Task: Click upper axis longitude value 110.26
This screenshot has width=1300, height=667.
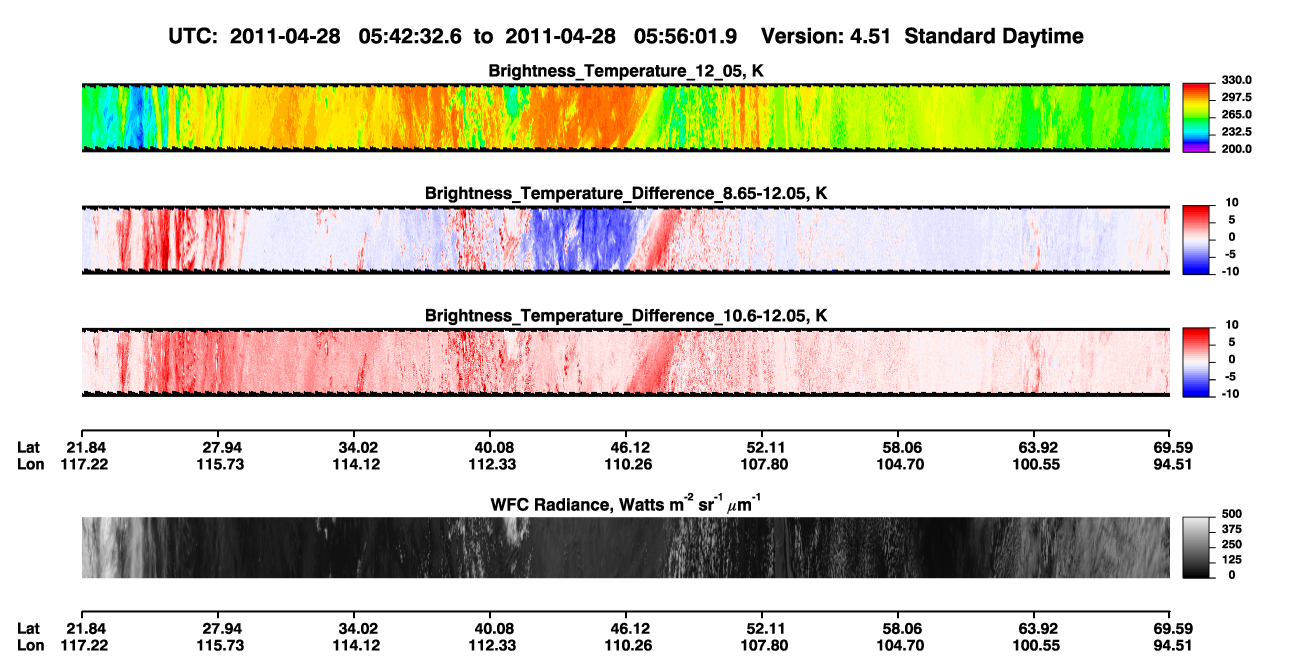Action: [x=626, y=464]
